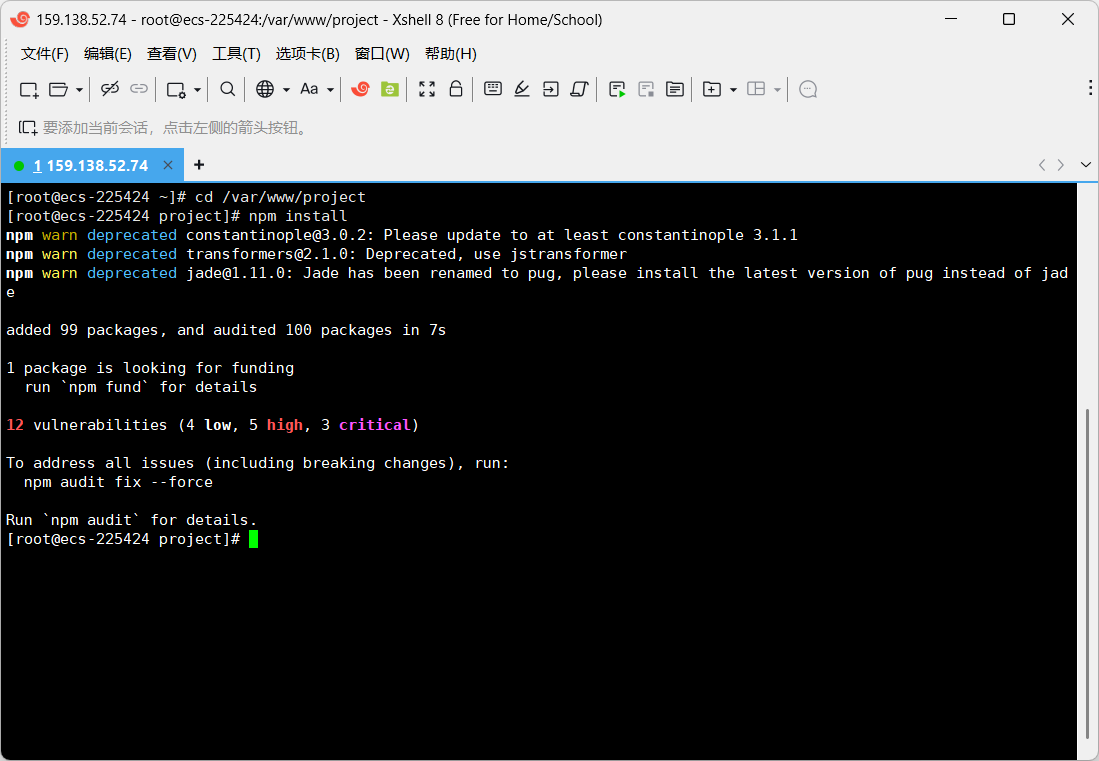Open the toolbar overflow three-dots menu
This screenshot has height=761, width=1099.
pyautogui.click(x=1090, y=88)
